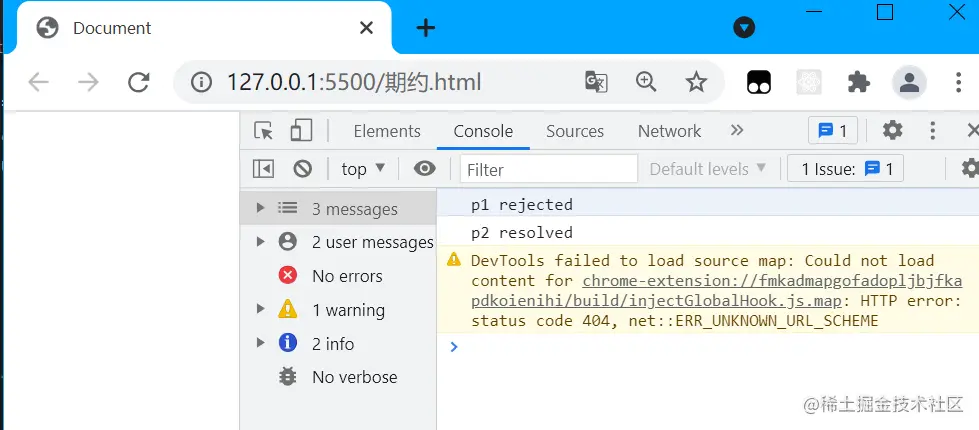The width and height of the screenshot is (979, 430).
Task: Bookmark this page with the star icon
Action: click(x=696, y=82)
